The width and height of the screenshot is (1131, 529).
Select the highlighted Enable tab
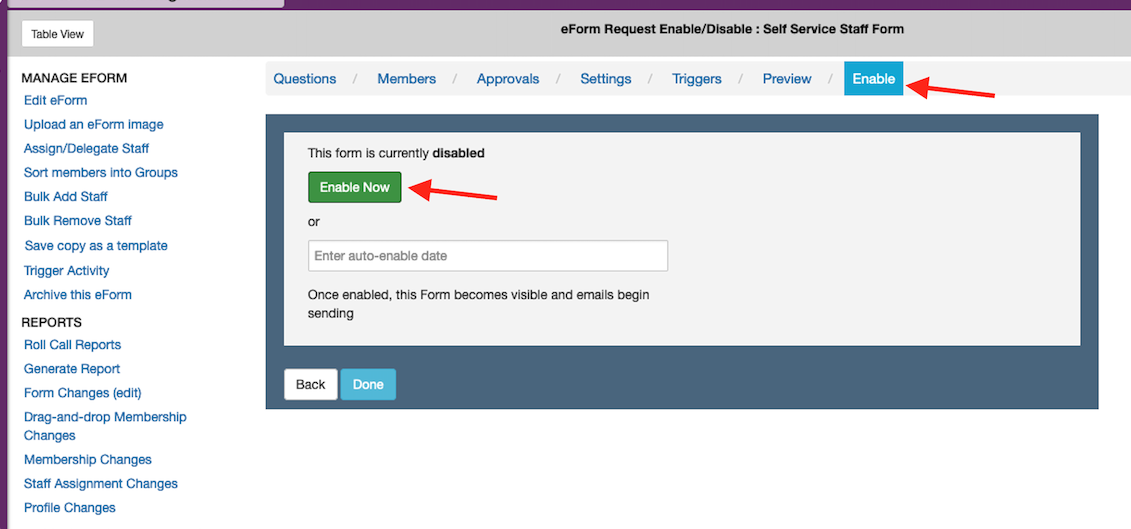[873, 79]
